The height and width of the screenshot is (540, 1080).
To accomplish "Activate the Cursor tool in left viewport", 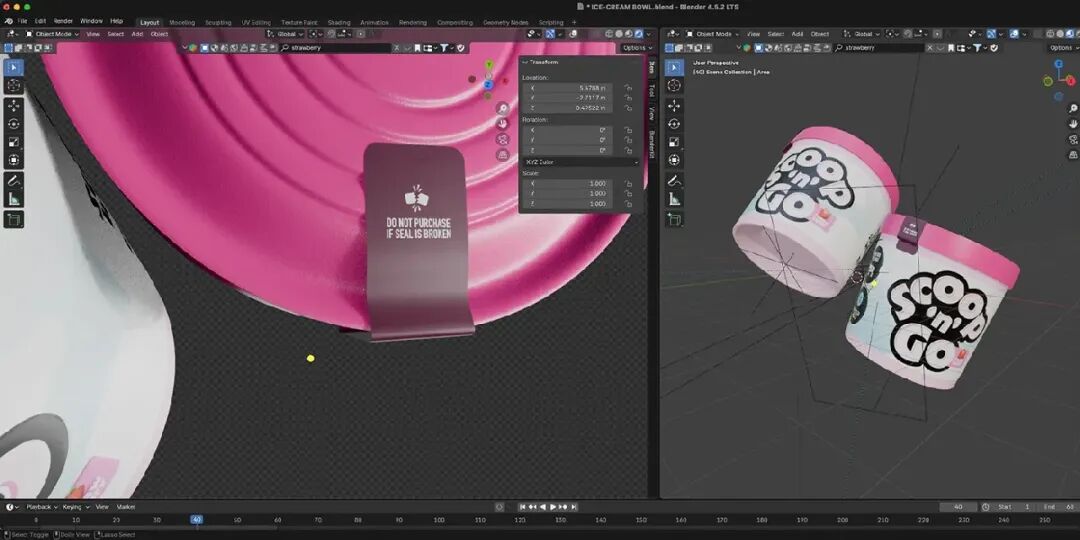I will pos(14,86).
